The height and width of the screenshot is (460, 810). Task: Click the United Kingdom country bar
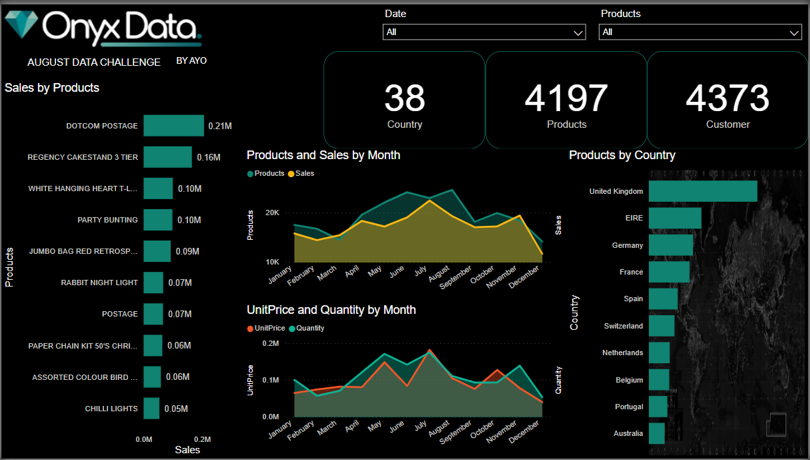pyautogui.click(x=702, y=191)
